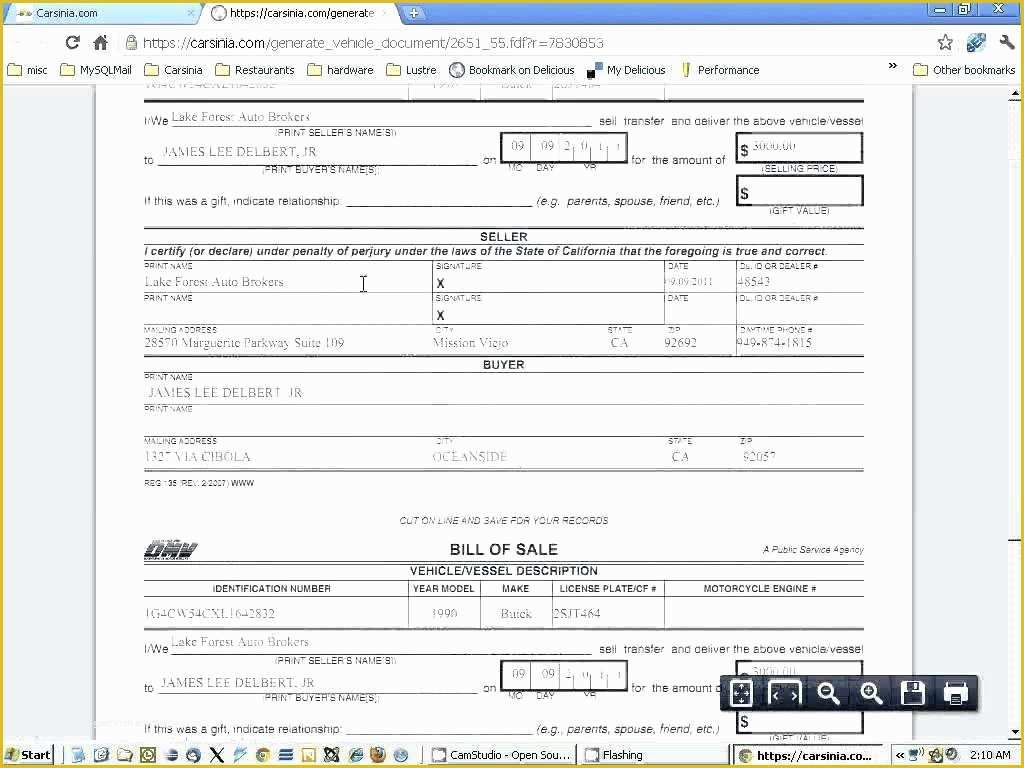The width and height of the screenshot is (1024, 768).
Task: Launch the X icon in Quick Launch
Action: click(x=216, y=755)
